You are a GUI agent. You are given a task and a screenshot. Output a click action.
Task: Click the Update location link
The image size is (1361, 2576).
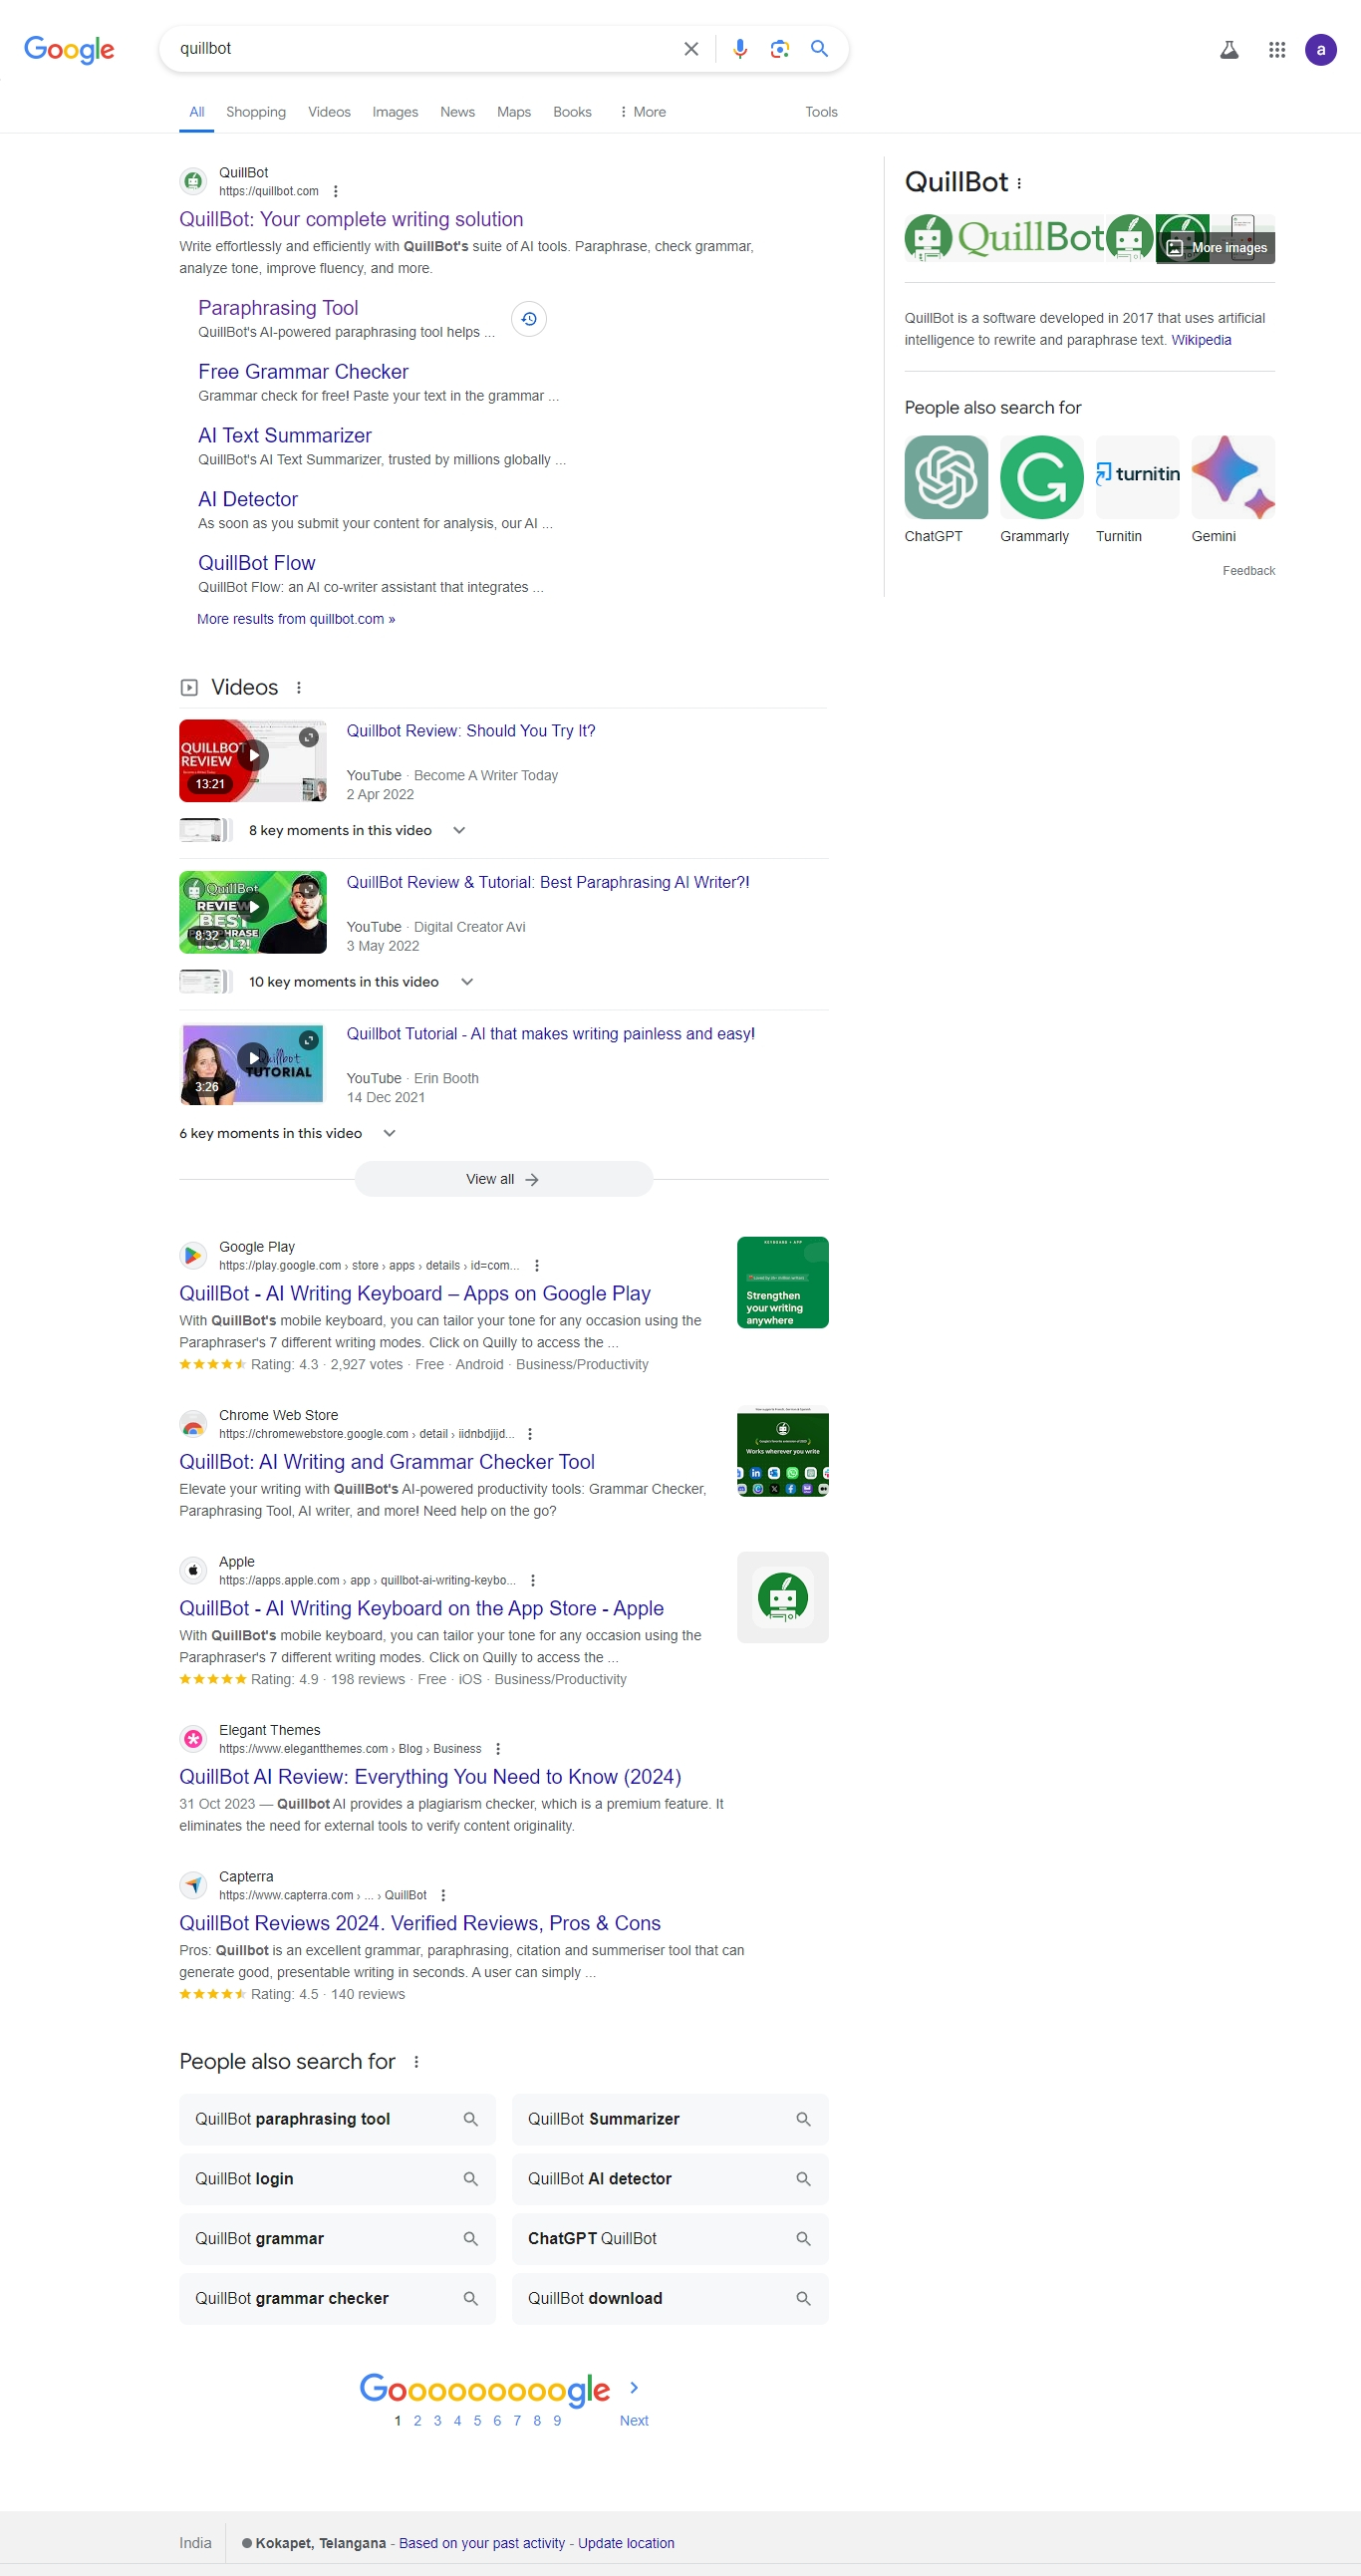click(626, 2543)
